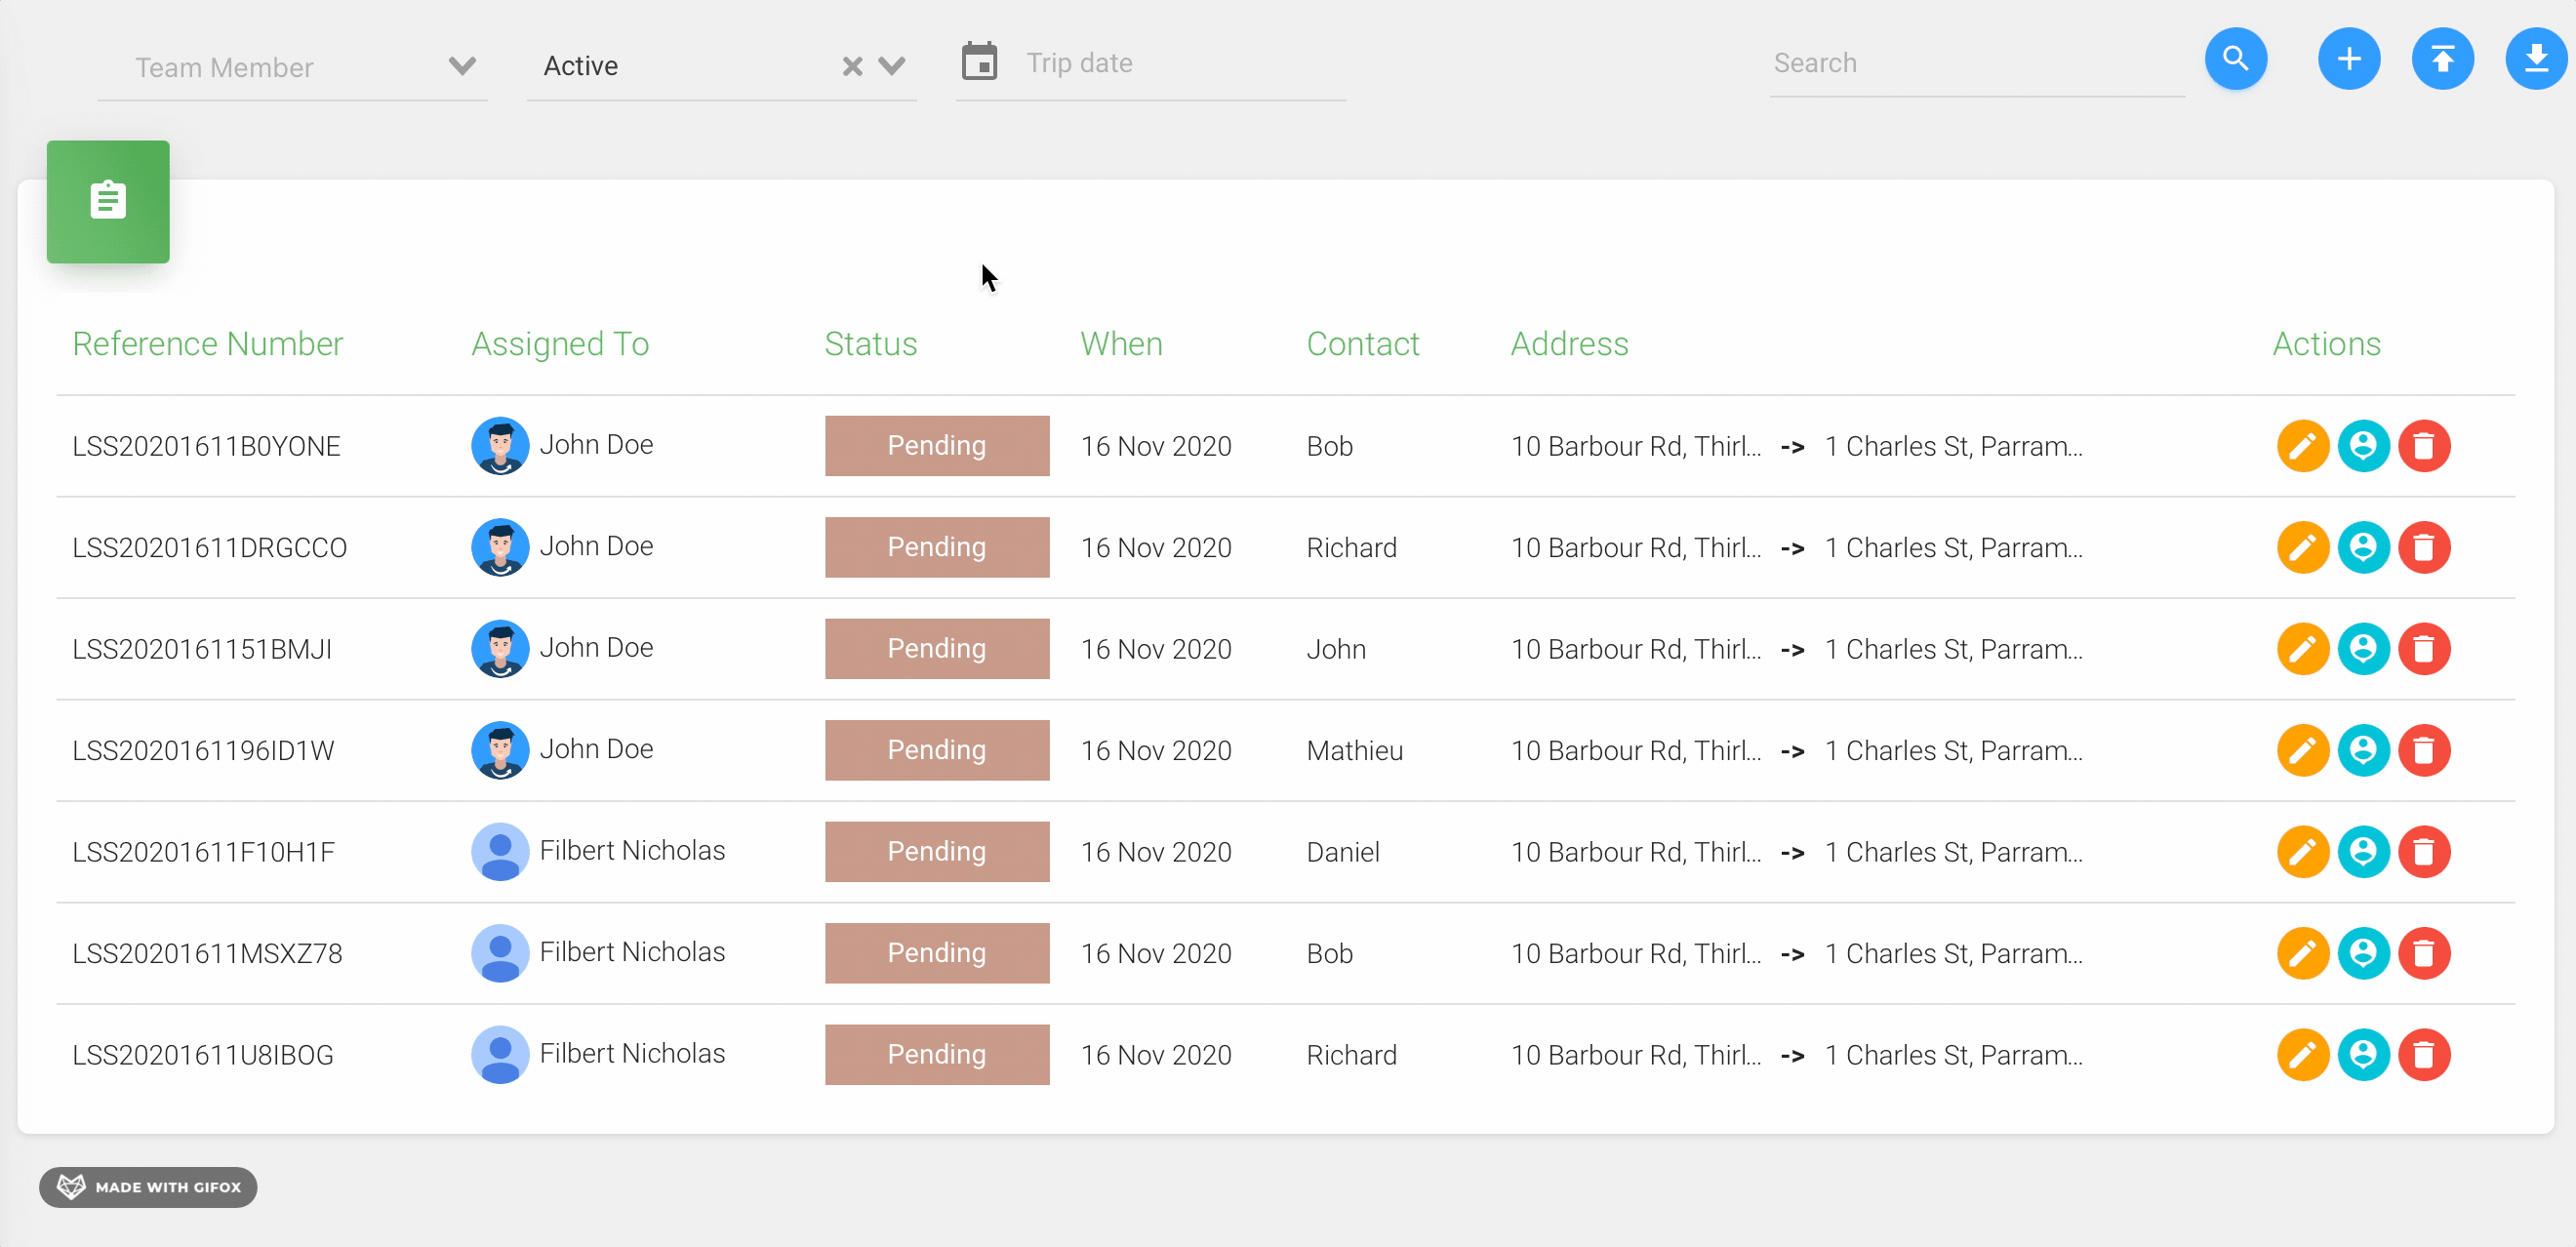Click the Assigned To column header

click(560, 344)
